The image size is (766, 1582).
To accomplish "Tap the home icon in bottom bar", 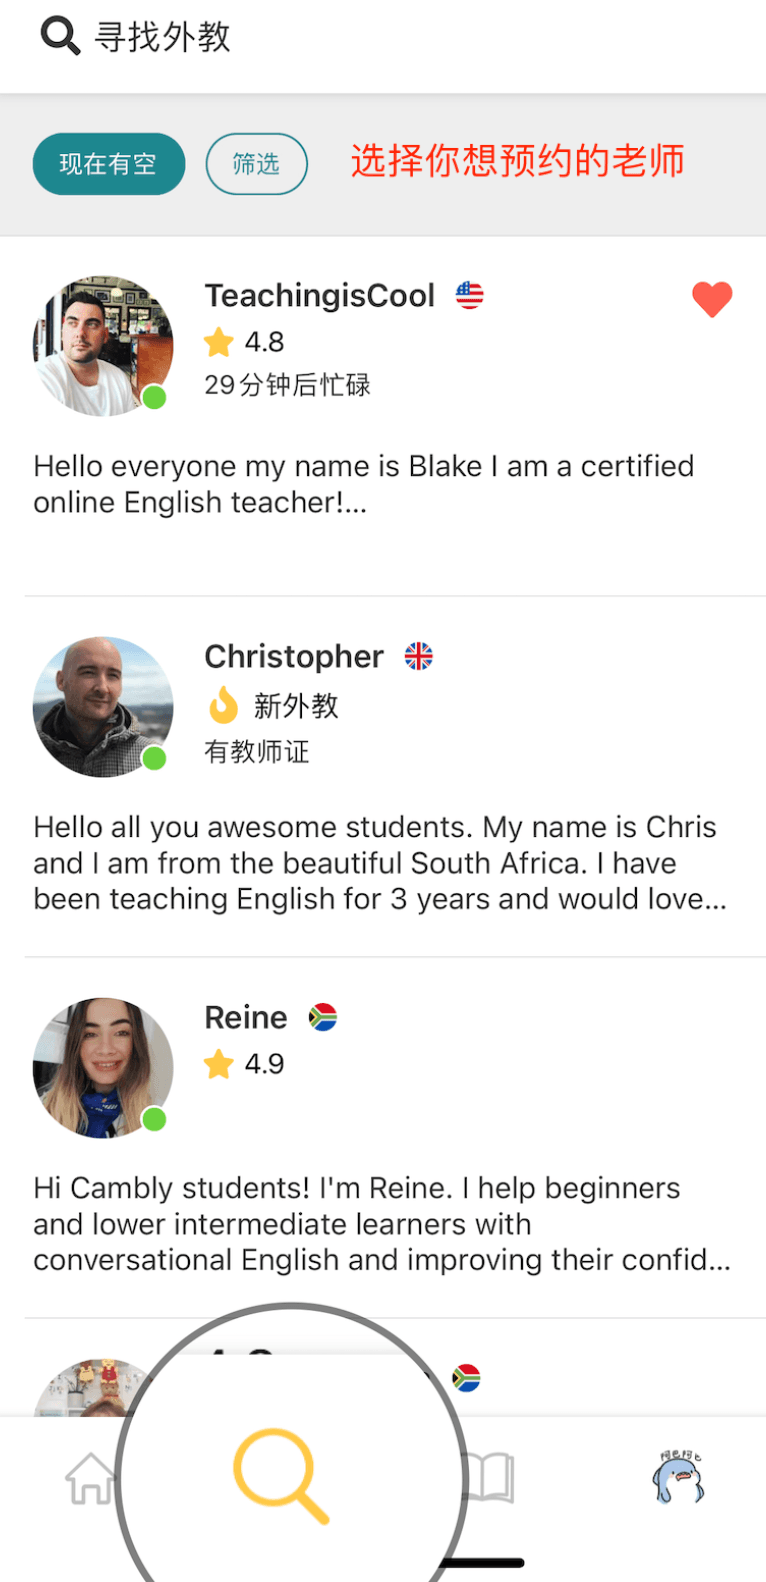I will pyautogui.click(x=90, y=1478).
